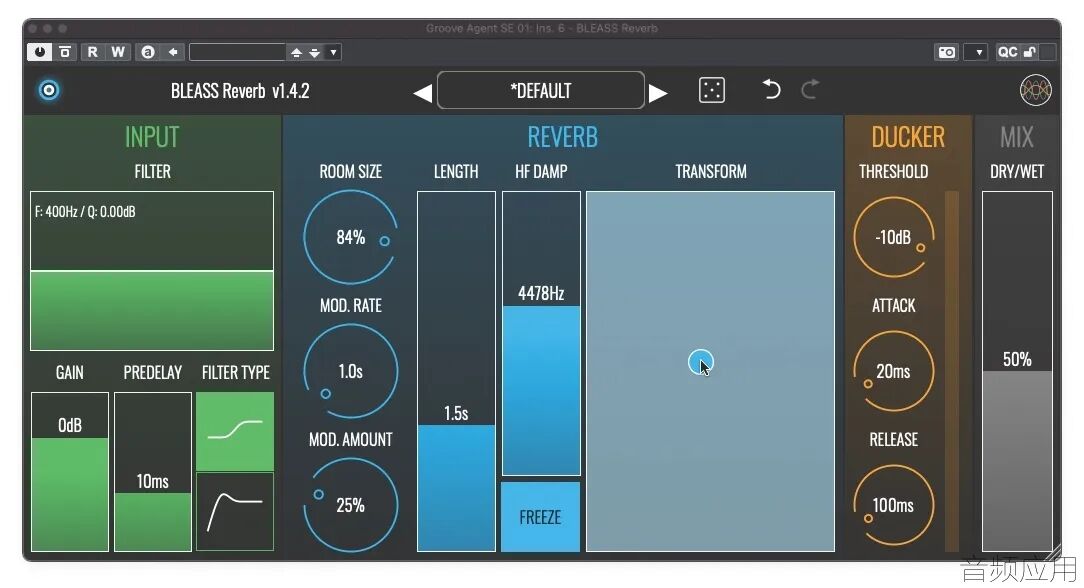Adjust the PREDELAY slider

click(x=153, y=472)
